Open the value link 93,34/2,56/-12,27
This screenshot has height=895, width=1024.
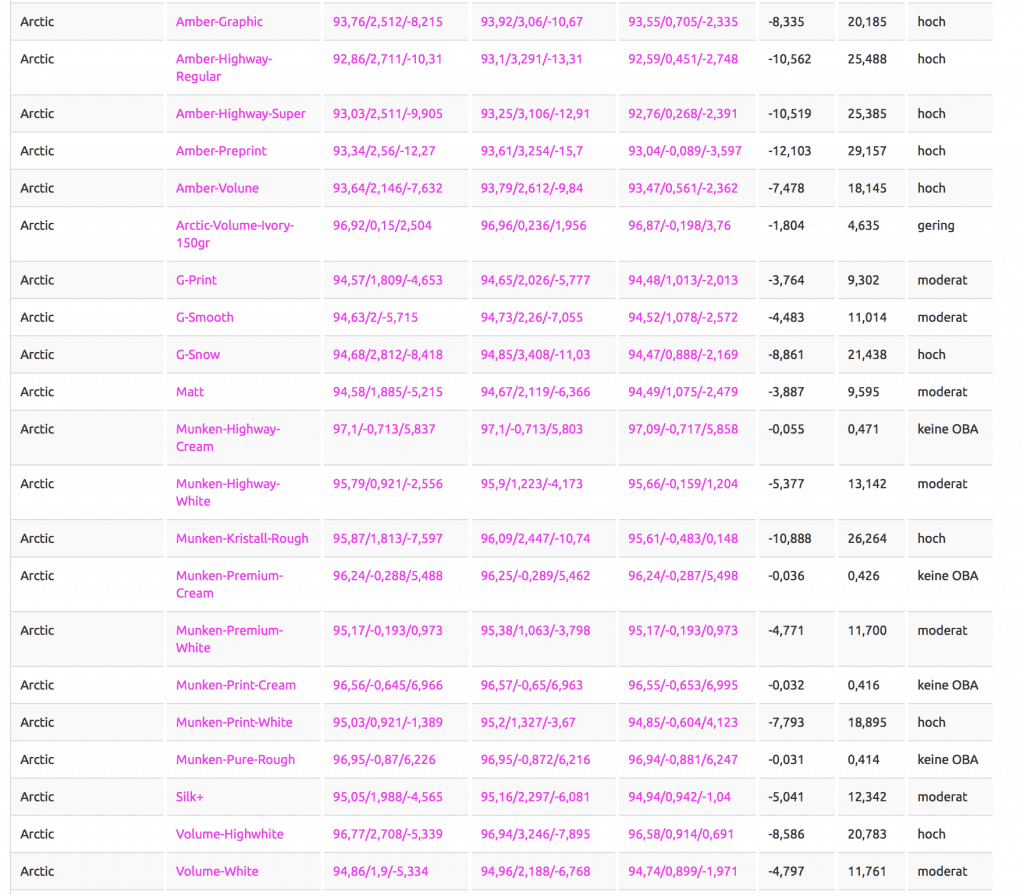click(x=384, y=151)
